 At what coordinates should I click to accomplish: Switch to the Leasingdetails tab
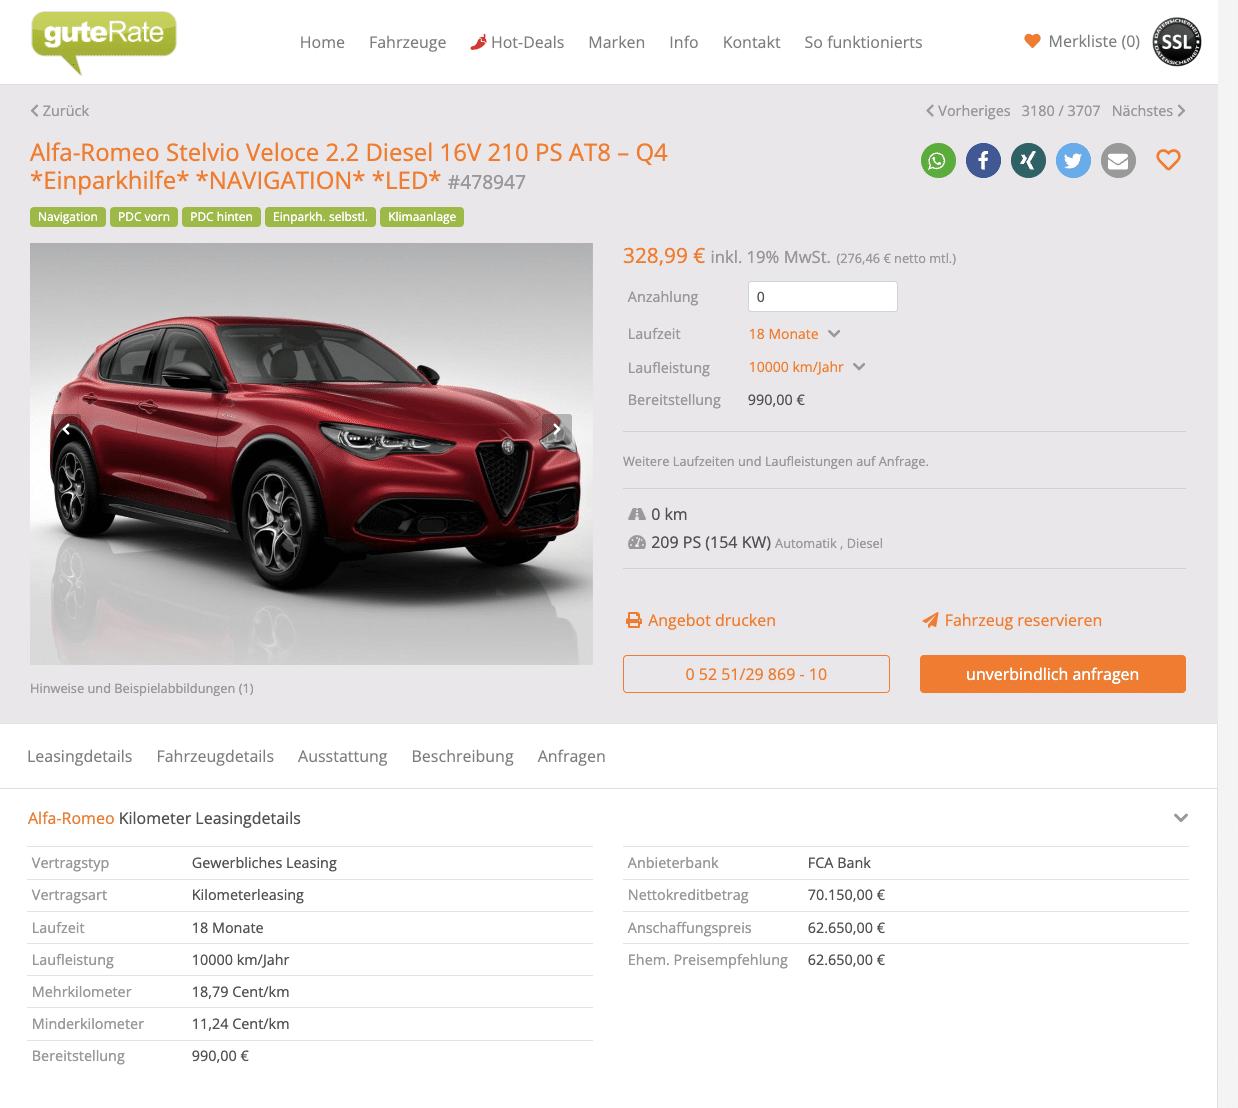[x=80, y=756]
